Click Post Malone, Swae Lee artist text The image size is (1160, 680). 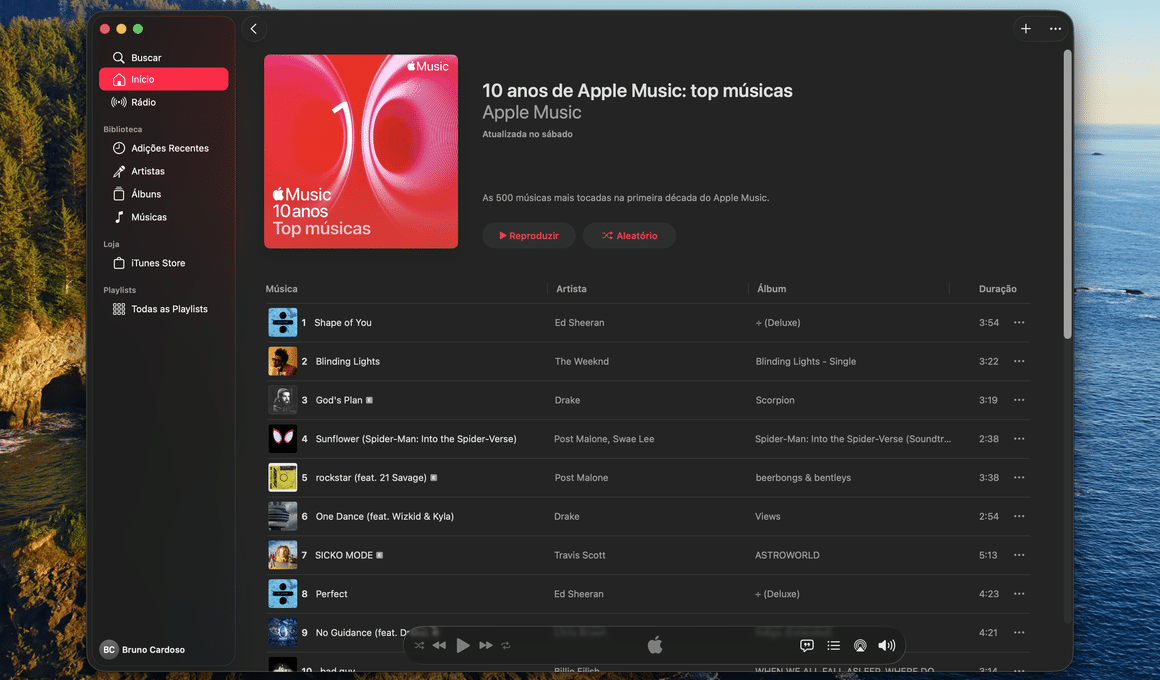pyautogui.click(x=604, y=439)
